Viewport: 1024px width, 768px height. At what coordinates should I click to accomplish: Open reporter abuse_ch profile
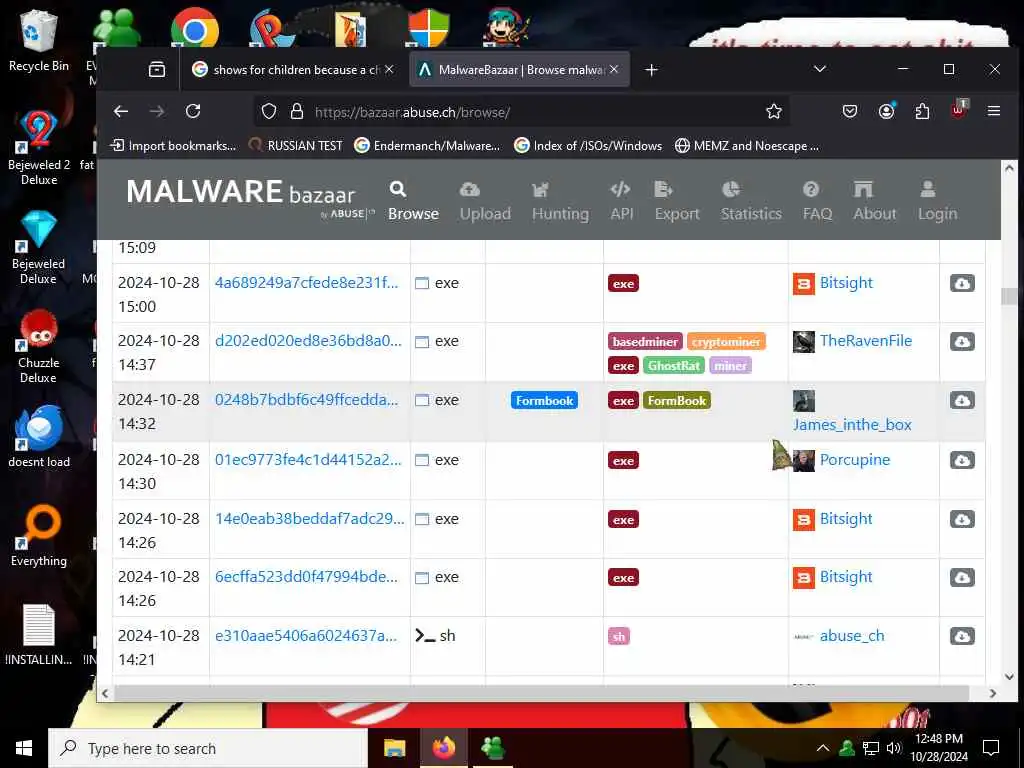click(852, 635)
